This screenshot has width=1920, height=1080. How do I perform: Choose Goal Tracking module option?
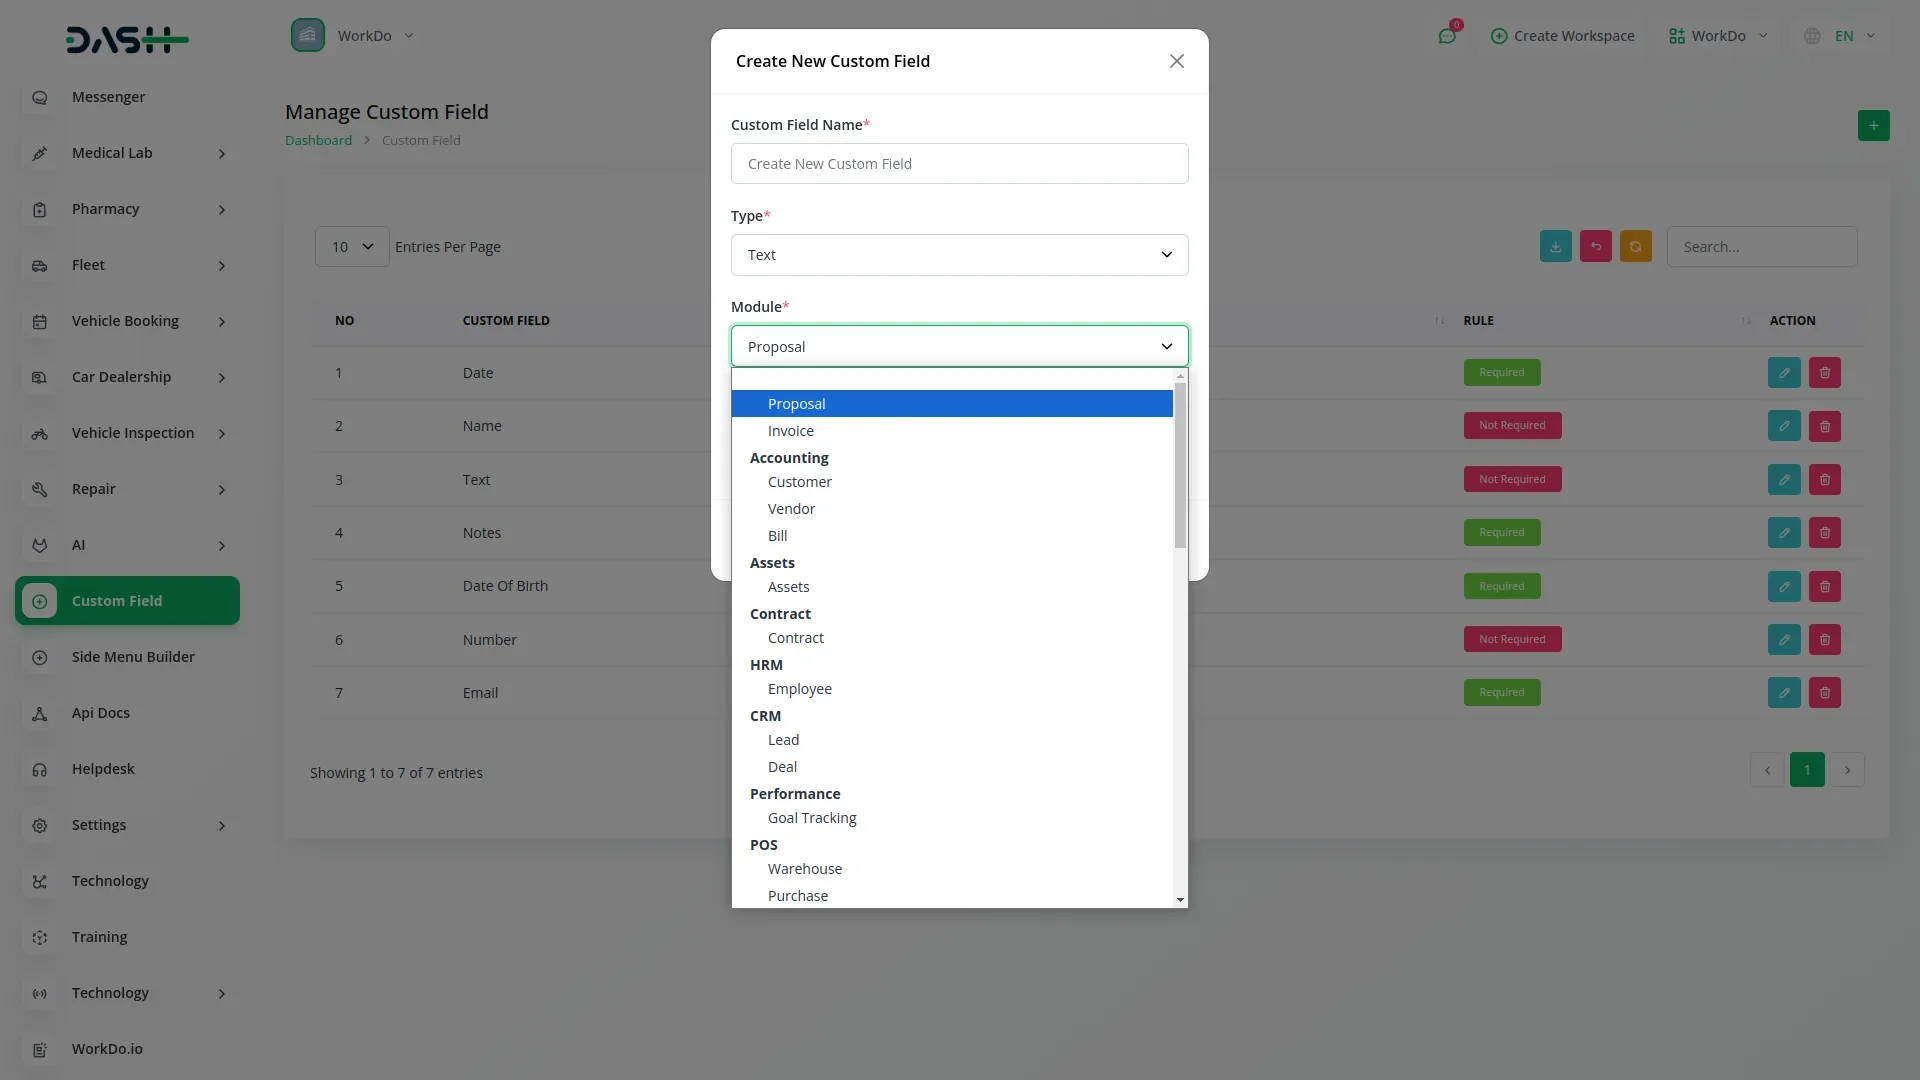click(x=811, y=818)
